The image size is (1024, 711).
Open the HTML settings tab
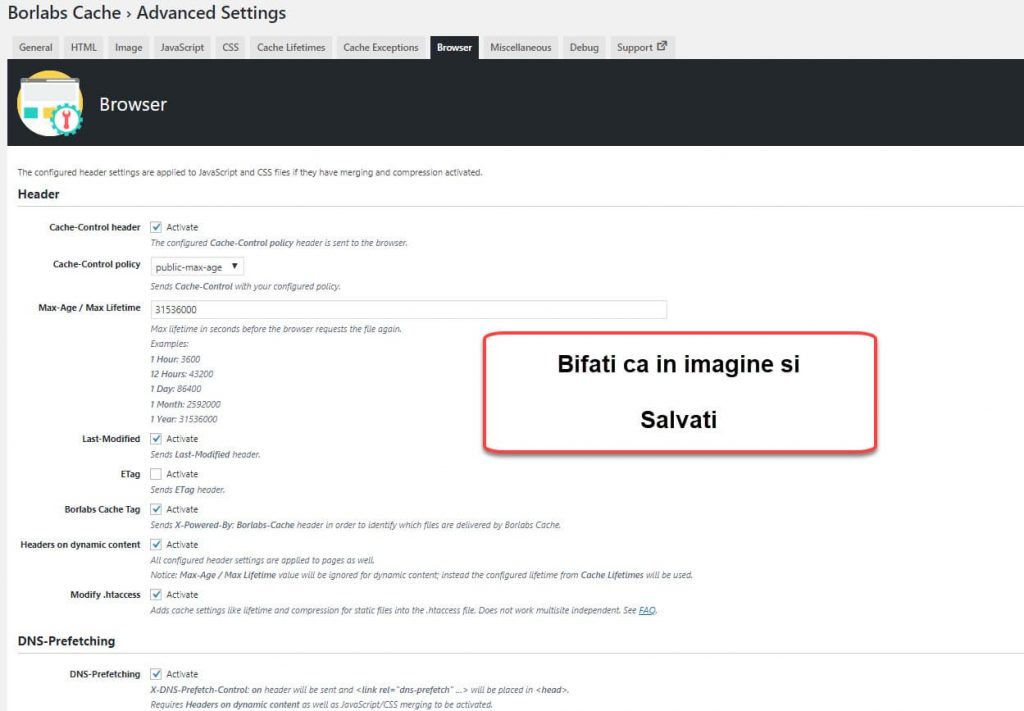(x=84, y=48)
